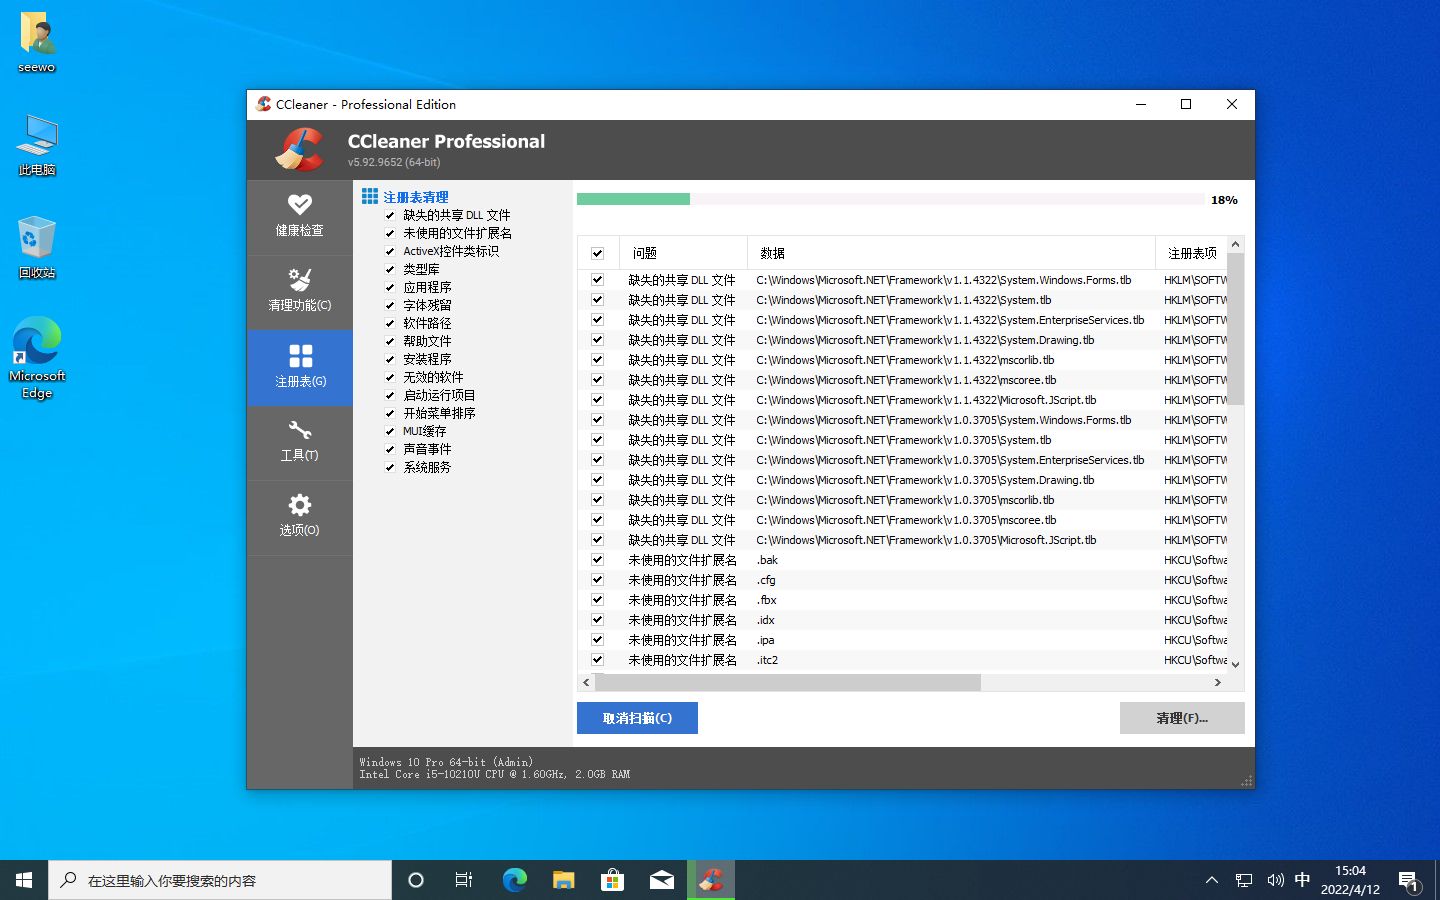The height and width of the screenshot is (900, 1440).
Task: Select the .cfg extension row
Action: click(x=902, y=580)
